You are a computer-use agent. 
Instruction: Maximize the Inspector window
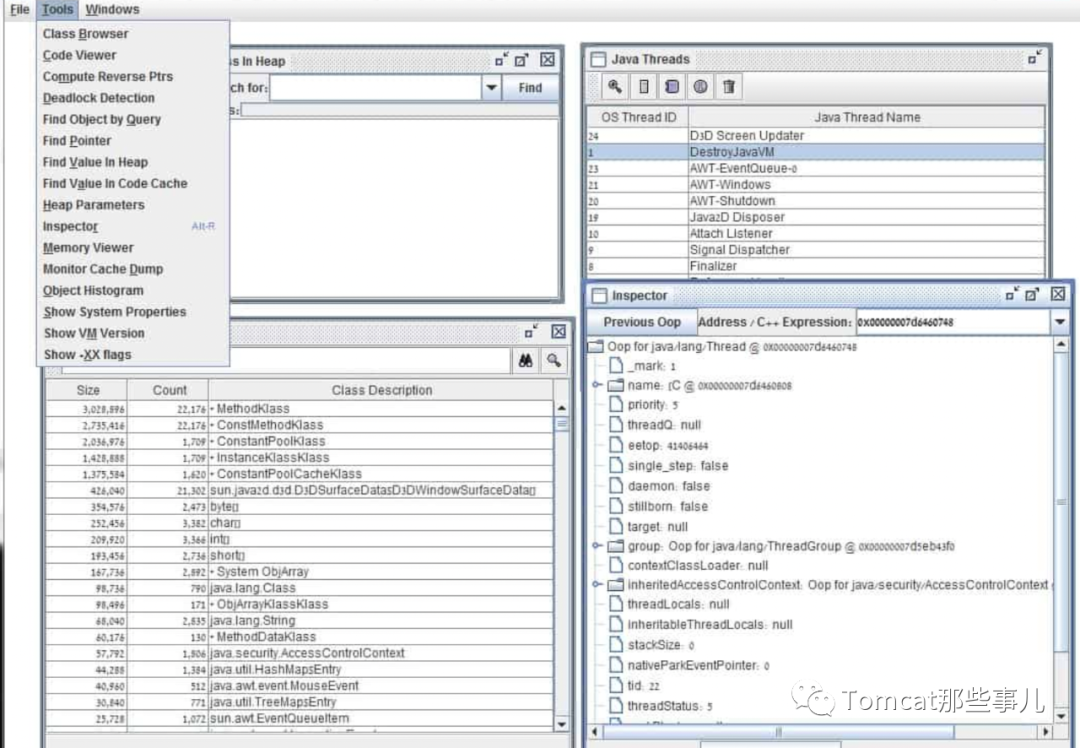point(1031,295)
